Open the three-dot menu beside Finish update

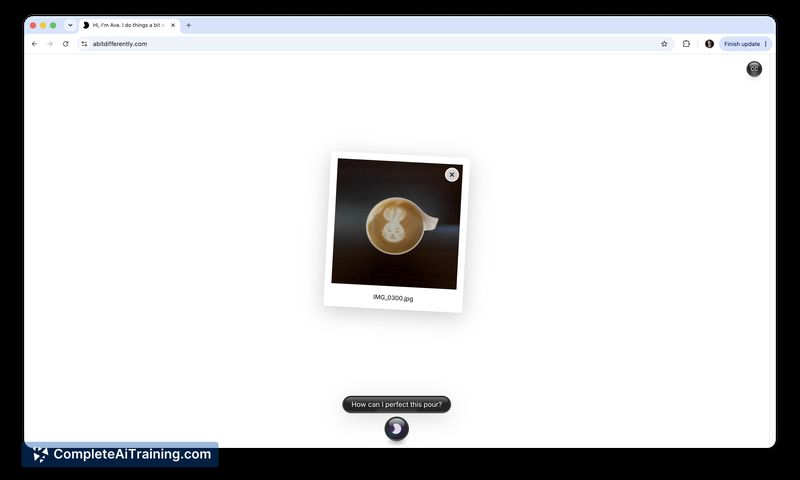[x=766, y=44]
